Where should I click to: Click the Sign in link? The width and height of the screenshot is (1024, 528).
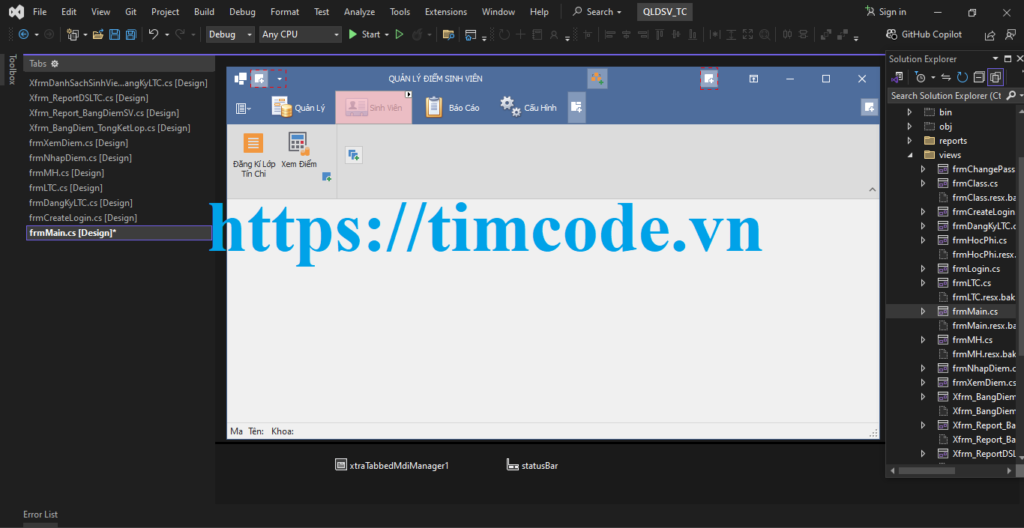[885, 12]
